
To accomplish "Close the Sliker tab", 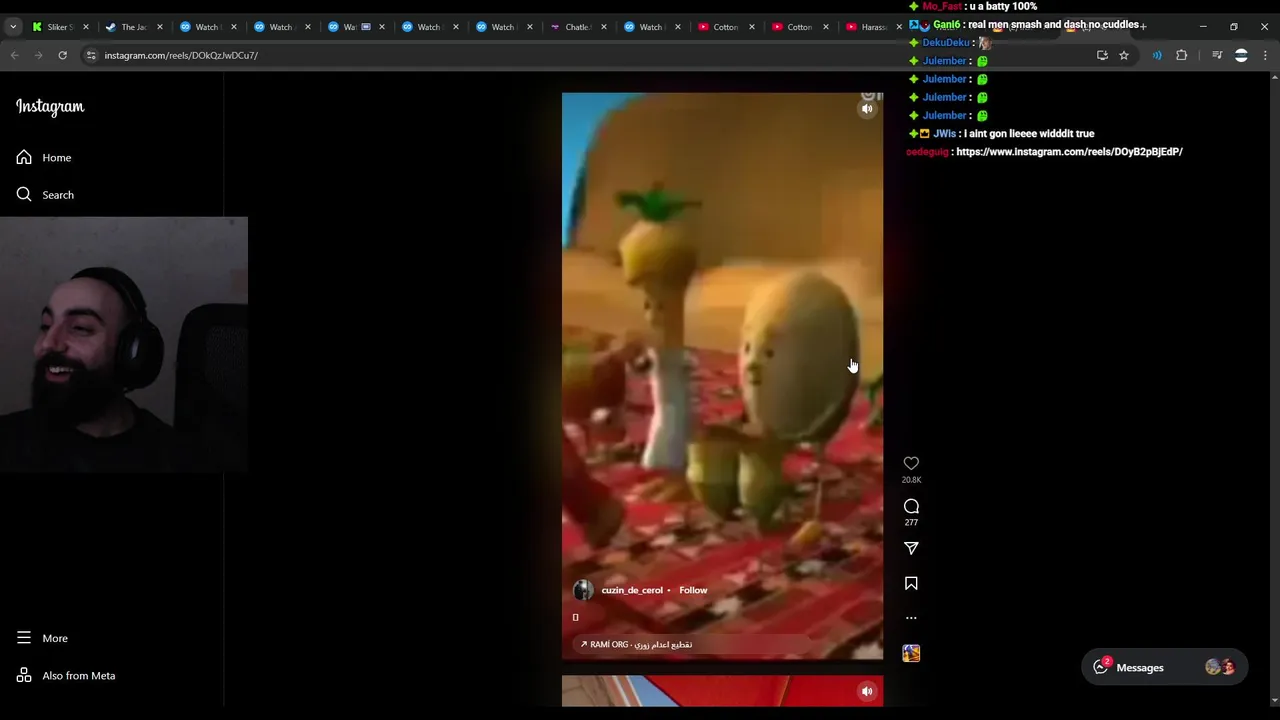I will pyautogui.click(x=86, y=27).
